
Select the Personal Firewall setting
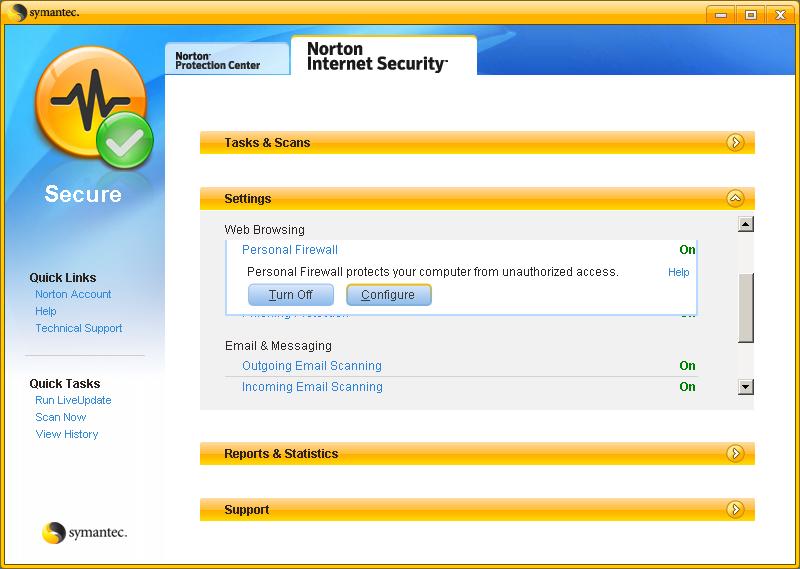point(289,250)
